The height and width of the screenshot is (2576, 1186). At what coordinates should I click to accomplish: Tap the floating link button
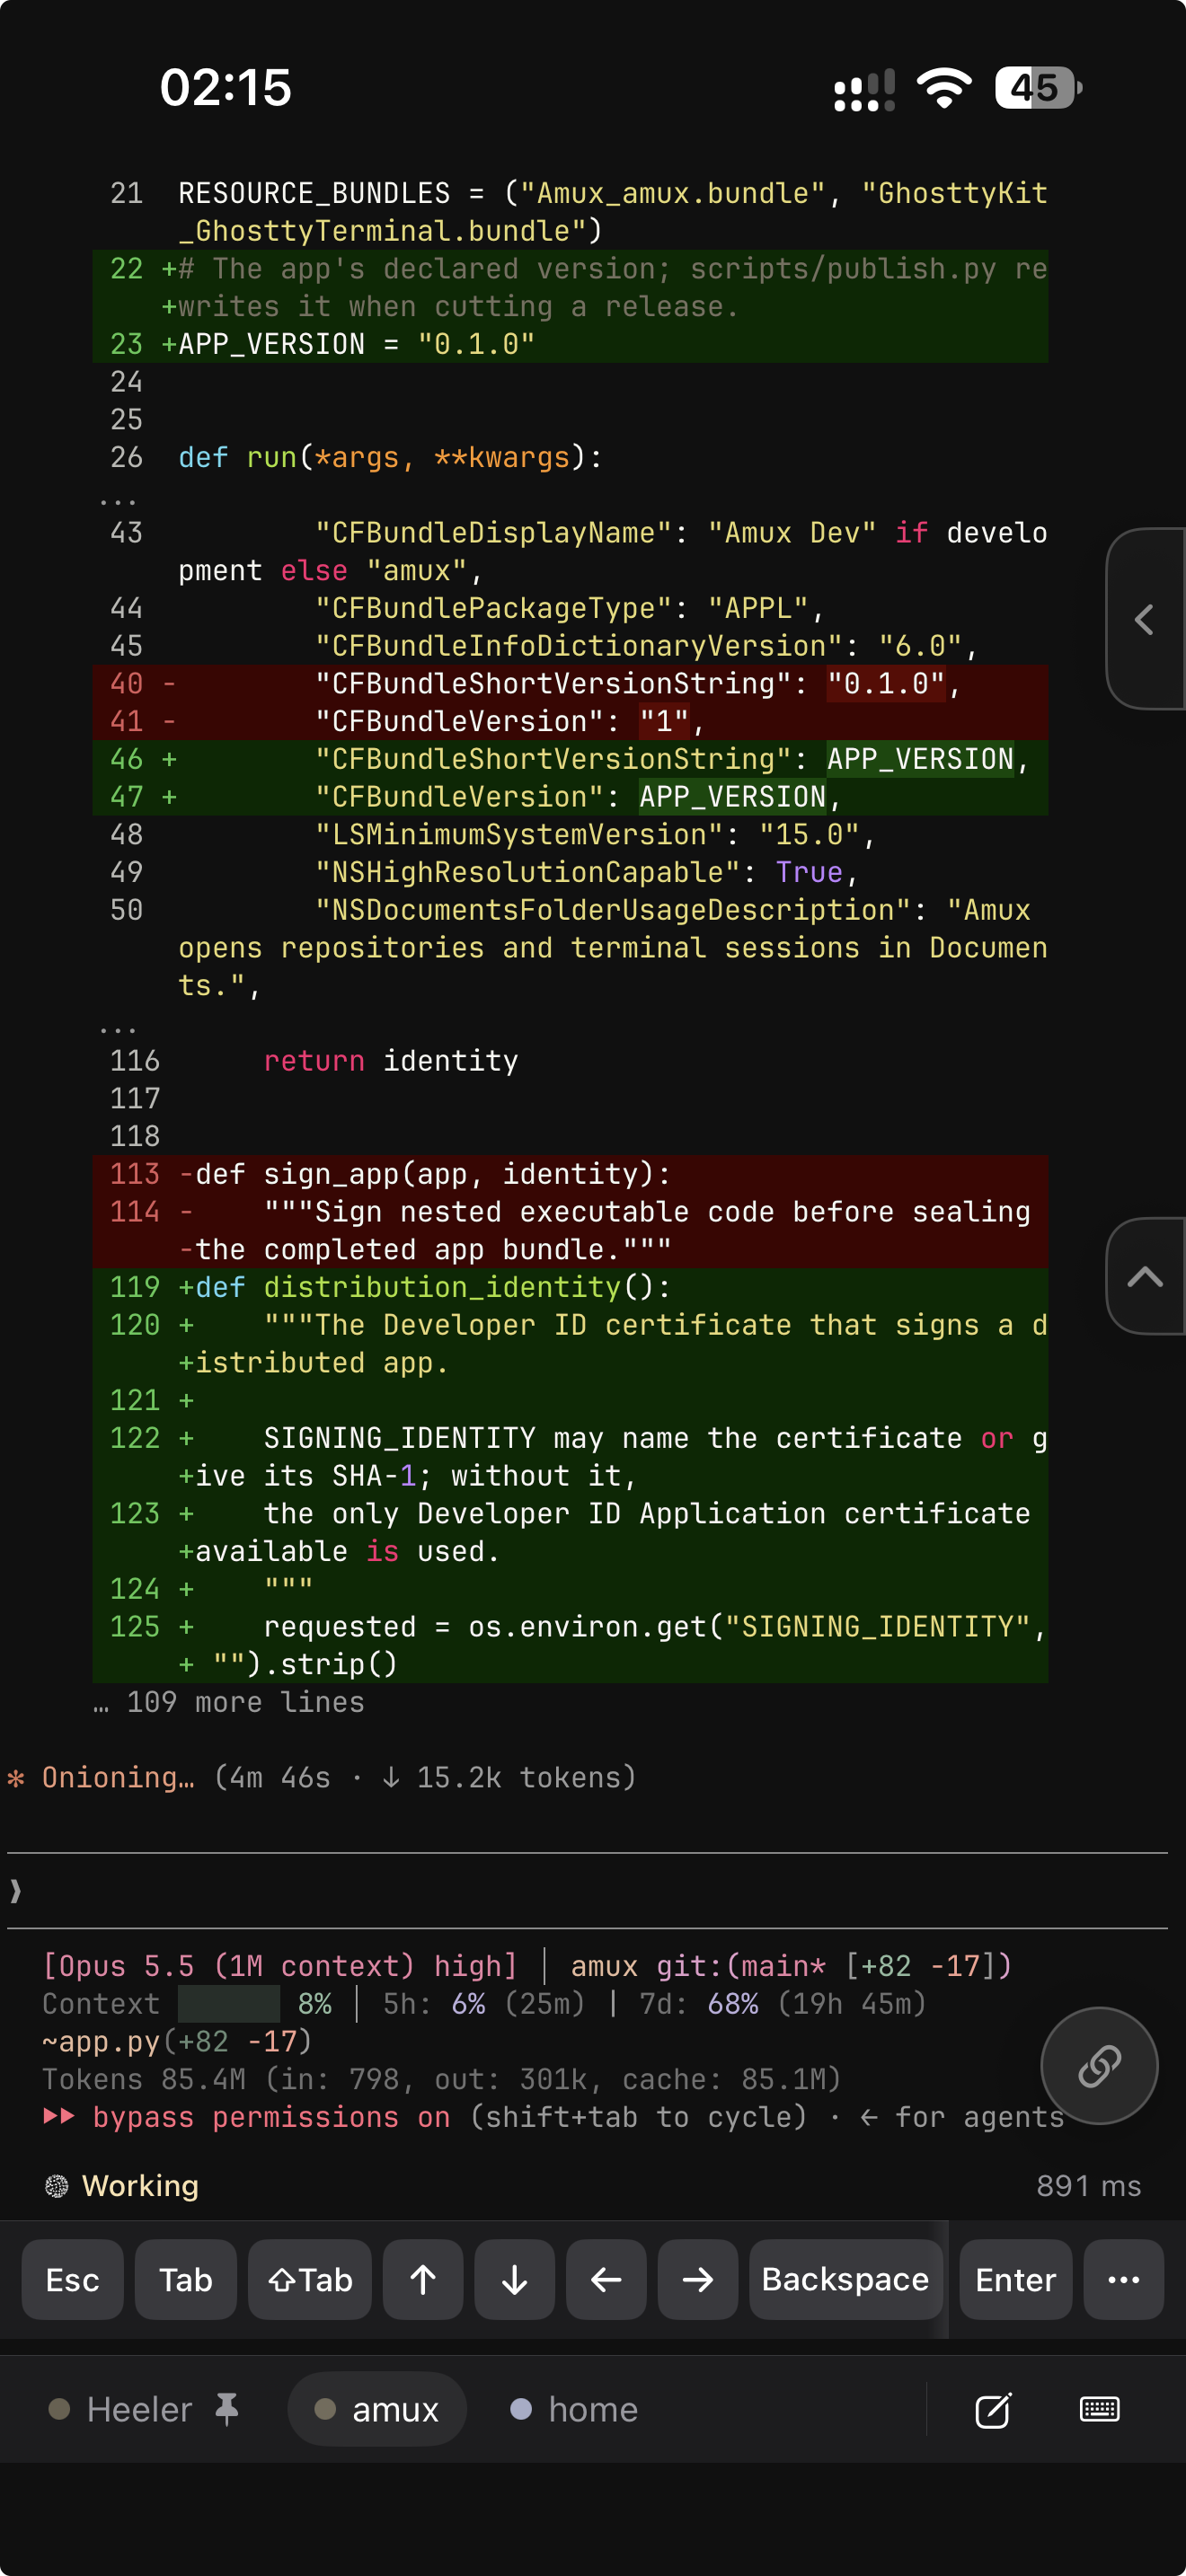(x=1099, y=2065)
